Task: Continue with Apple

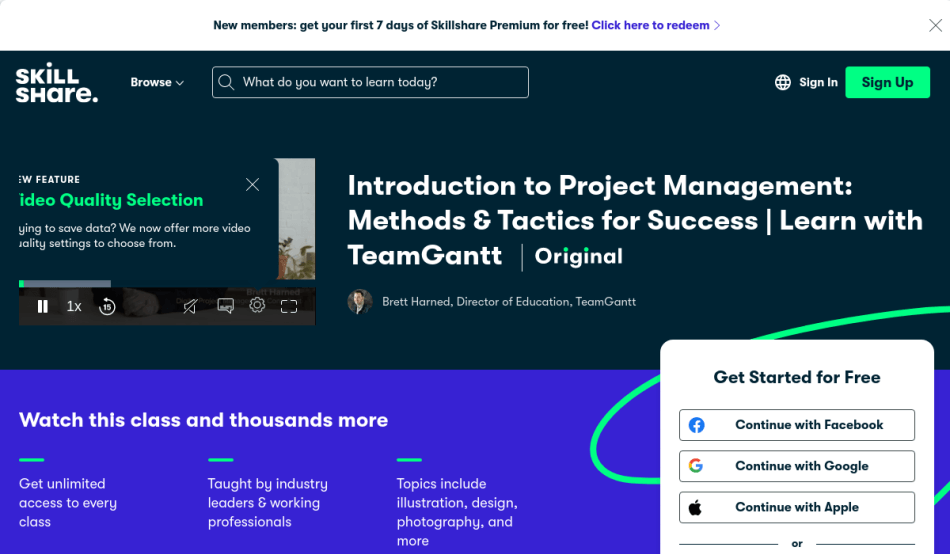Action: (x=797, y=507)
